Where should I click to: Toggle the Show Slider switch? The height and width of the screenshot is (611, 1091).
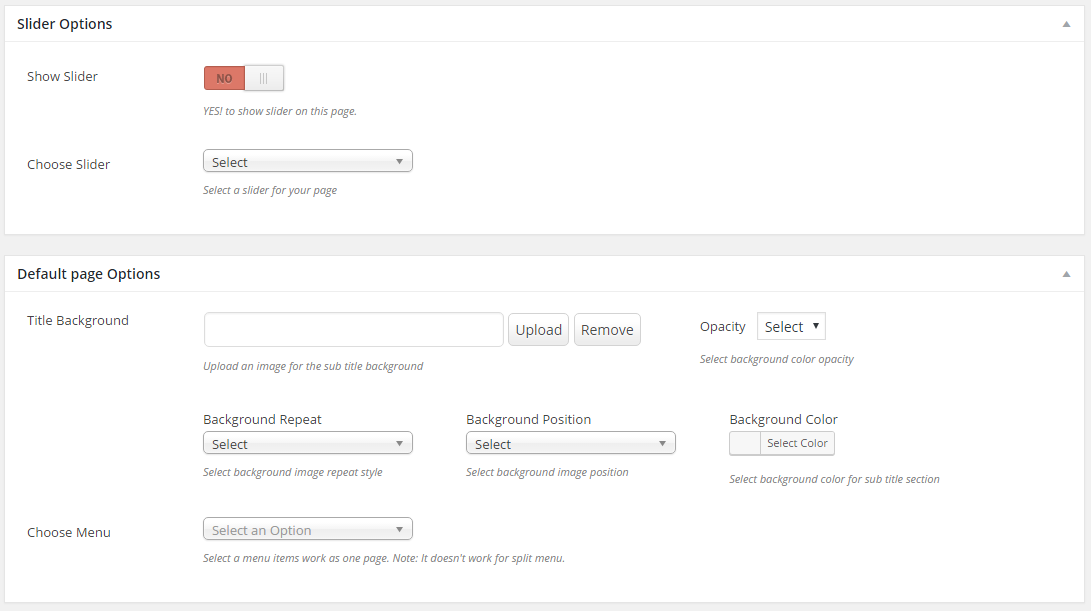(x=244, y=78)
